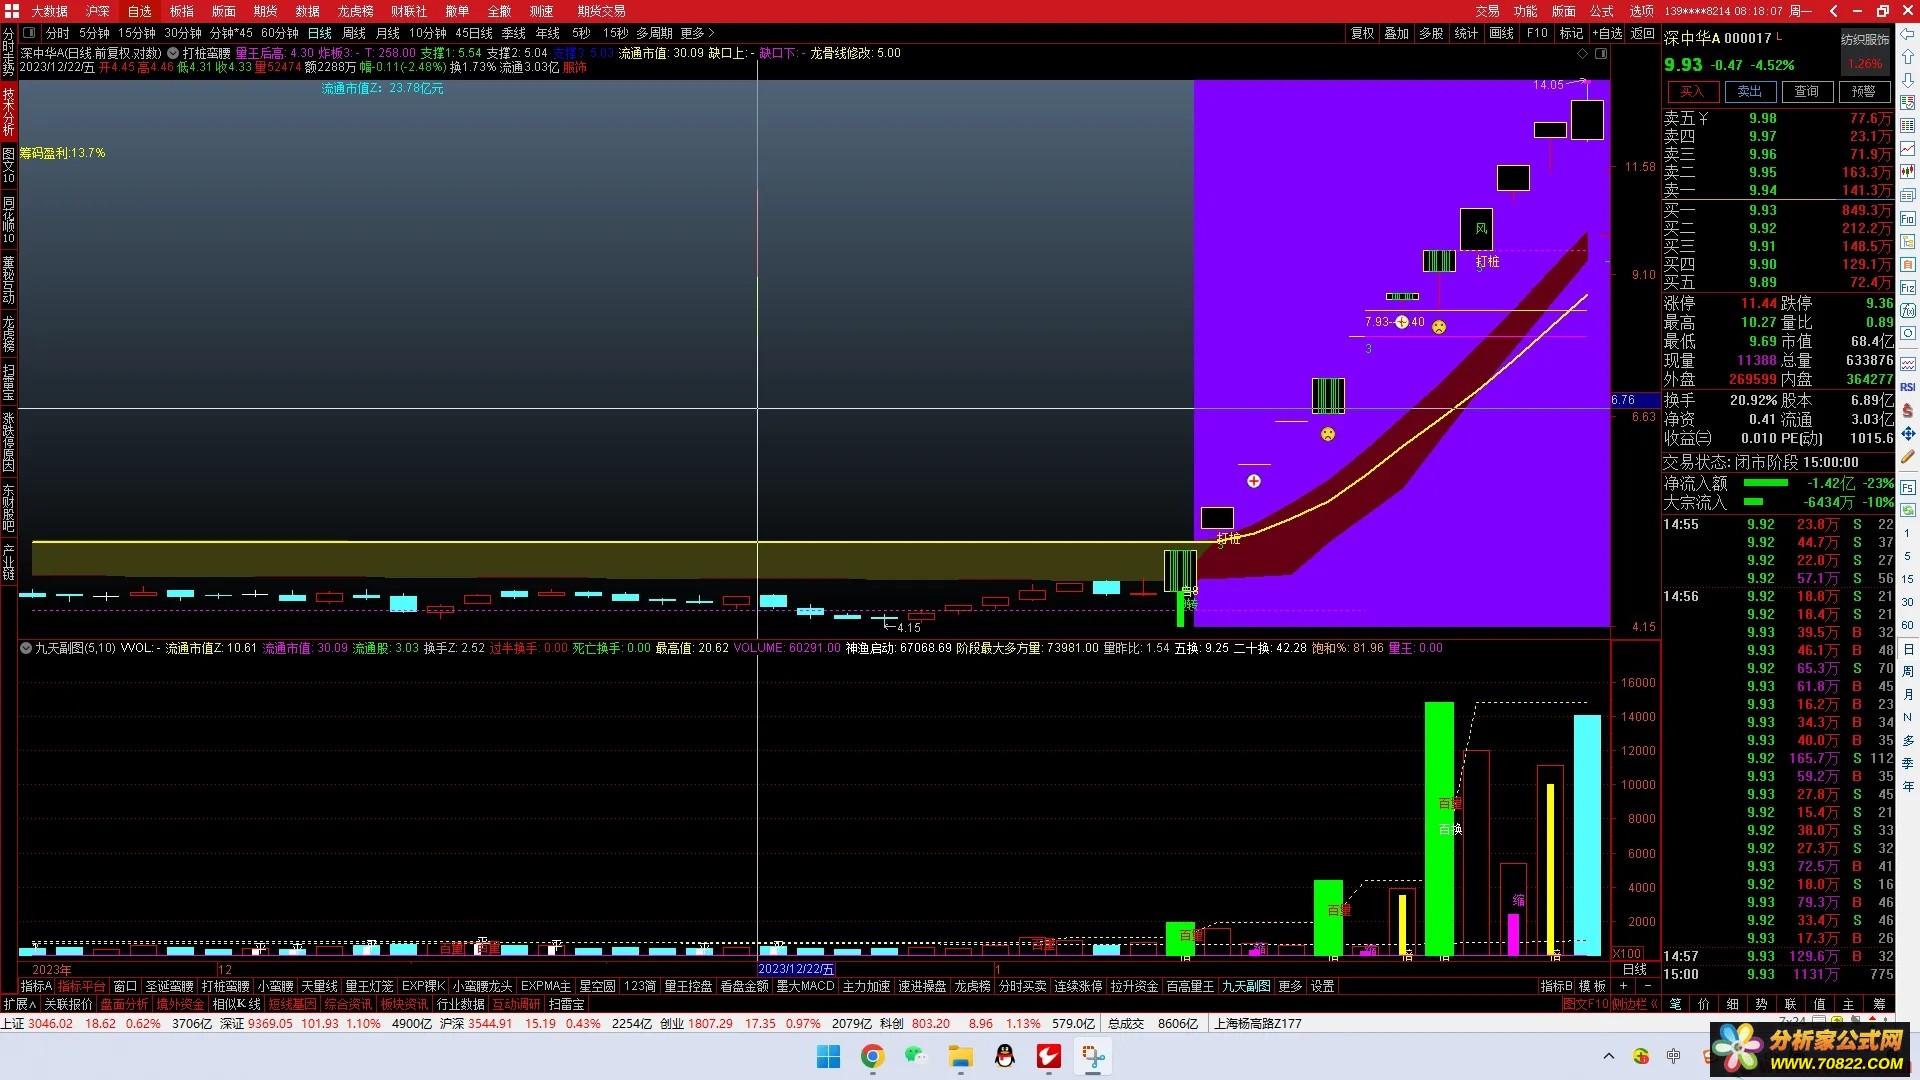The height and width of the screenshot is (1080, 1920).
Task: Click the pencil draw icon in right toolbar
Action: [x=1908, y=456]
